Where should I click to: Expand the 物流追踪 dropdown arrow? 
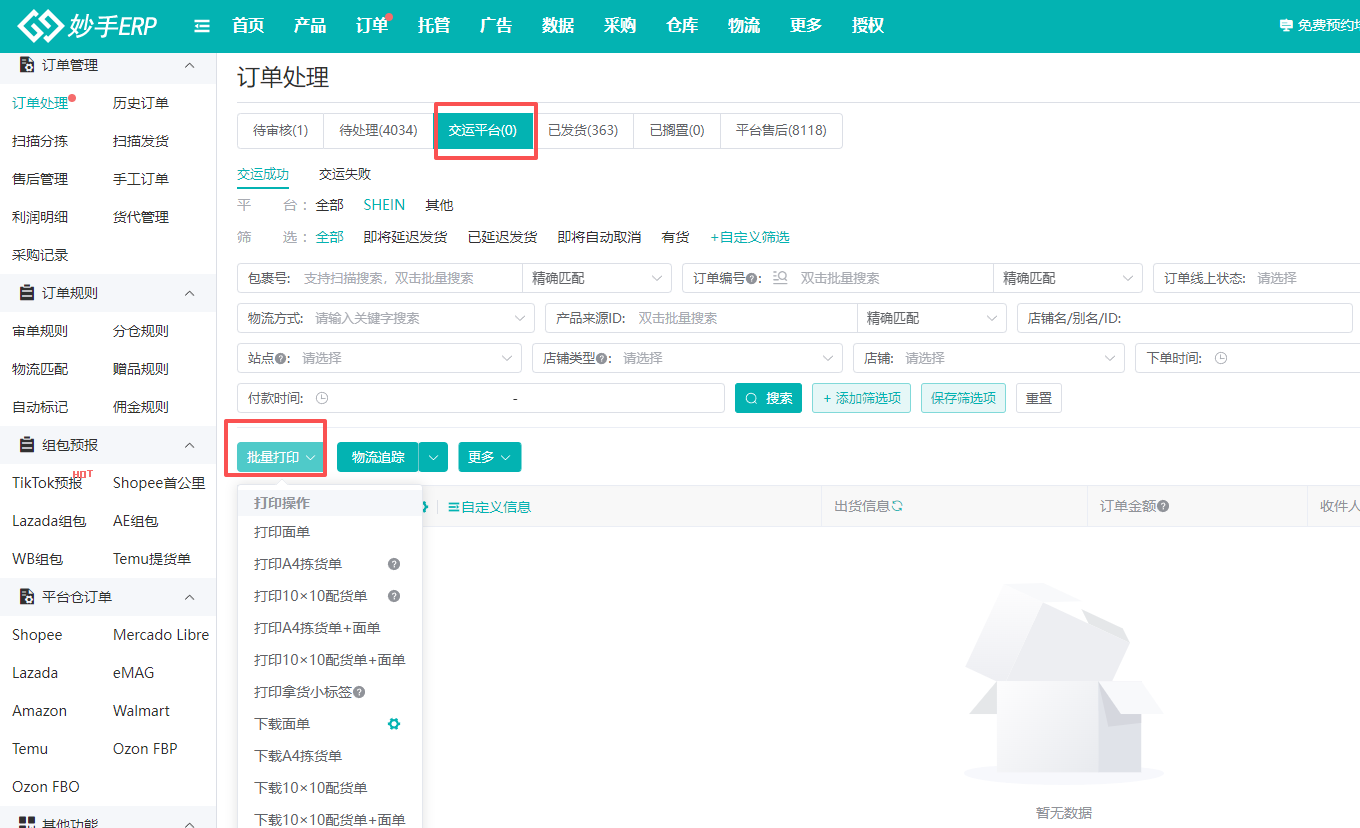coord(433,457)
